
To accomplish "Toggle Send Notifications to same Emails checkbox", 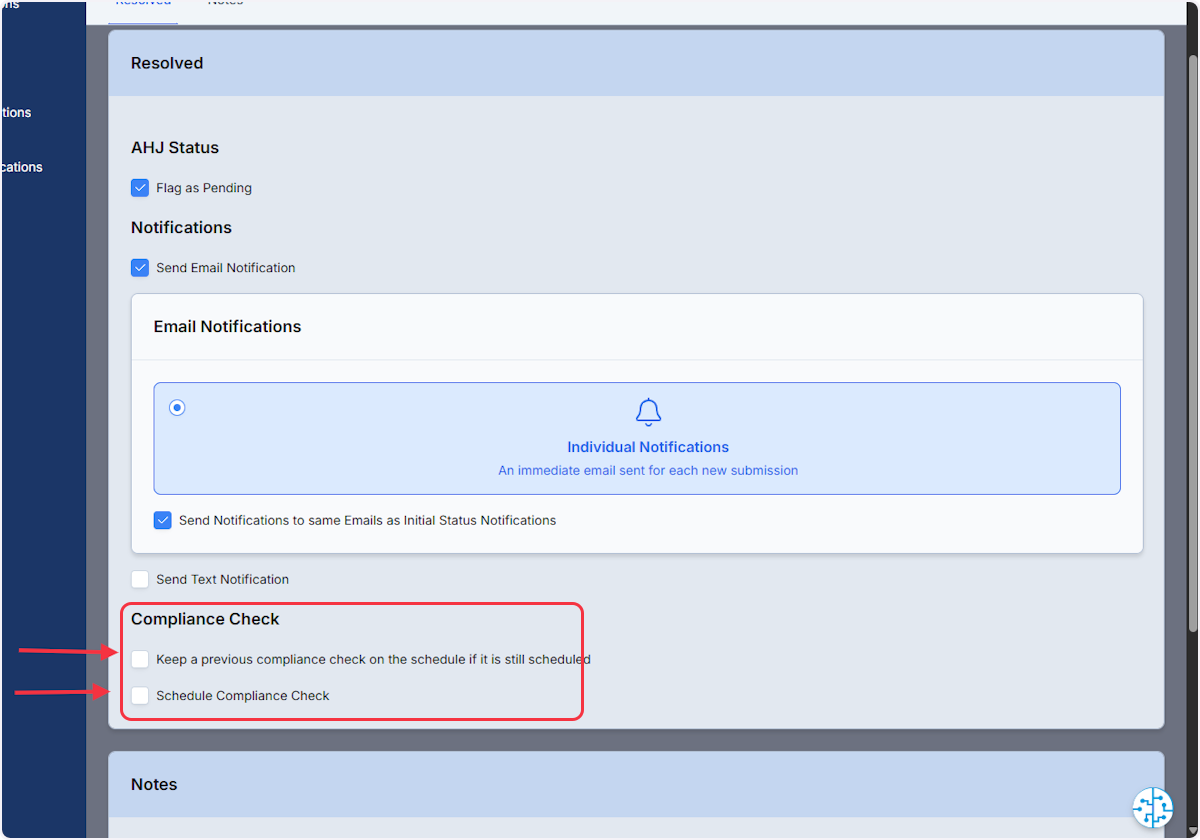I will [163, 520].
